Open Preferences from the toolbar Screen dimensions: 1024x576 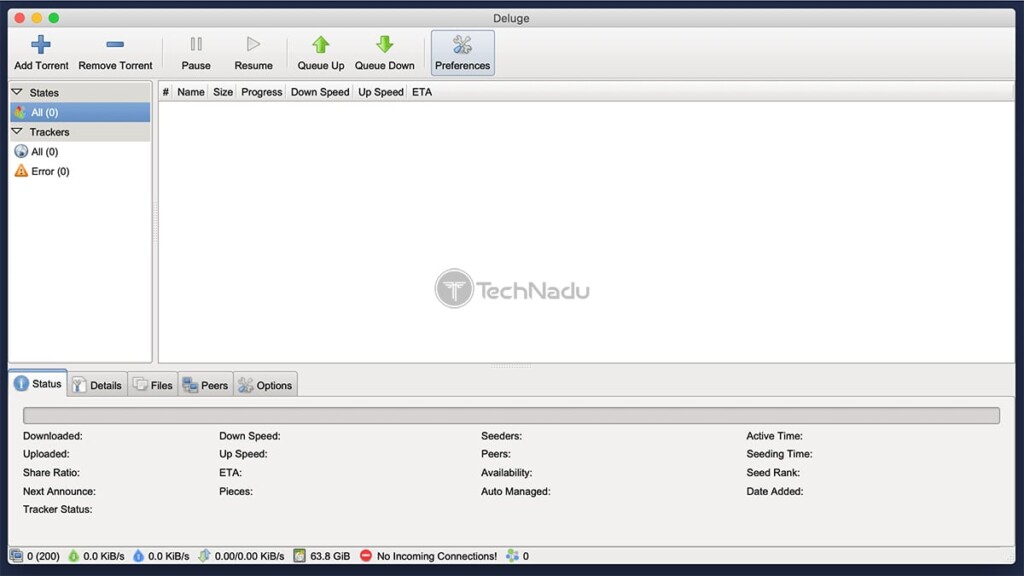click(462, 53)
